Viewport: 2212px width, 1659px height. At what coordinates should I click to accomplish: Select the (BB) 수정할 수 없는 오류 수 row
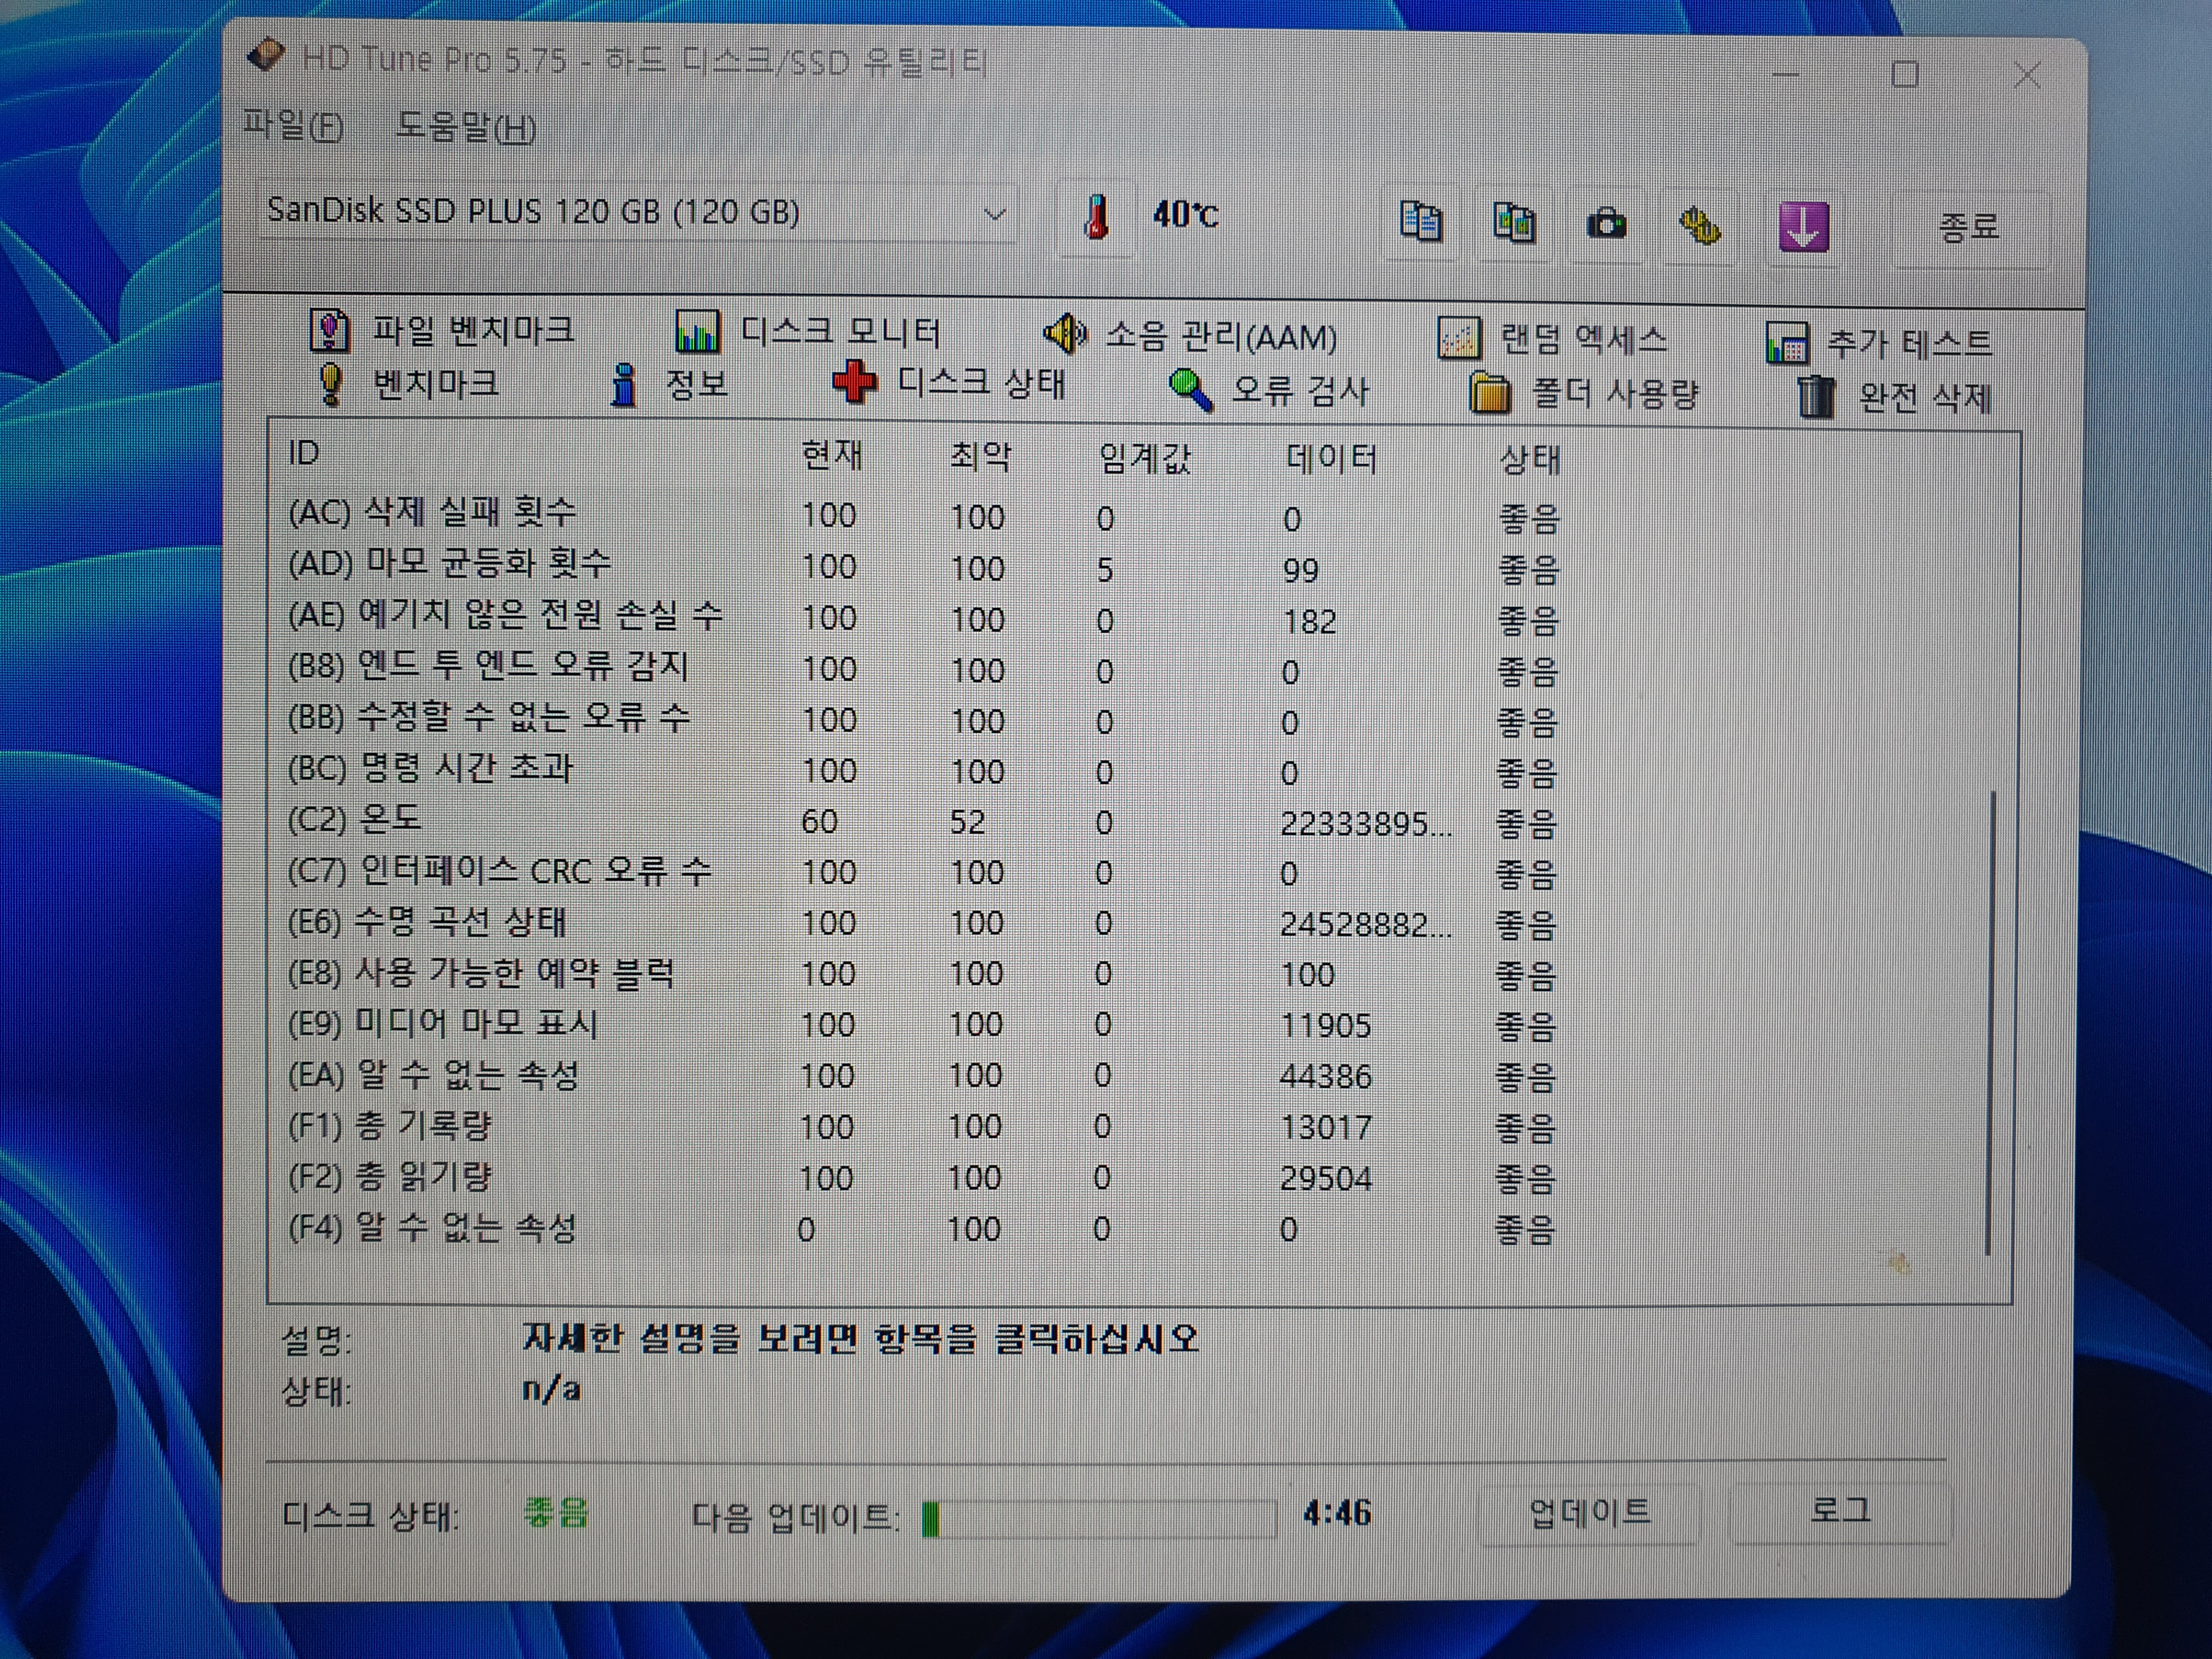pyautogui.click(x=925, y=720)
